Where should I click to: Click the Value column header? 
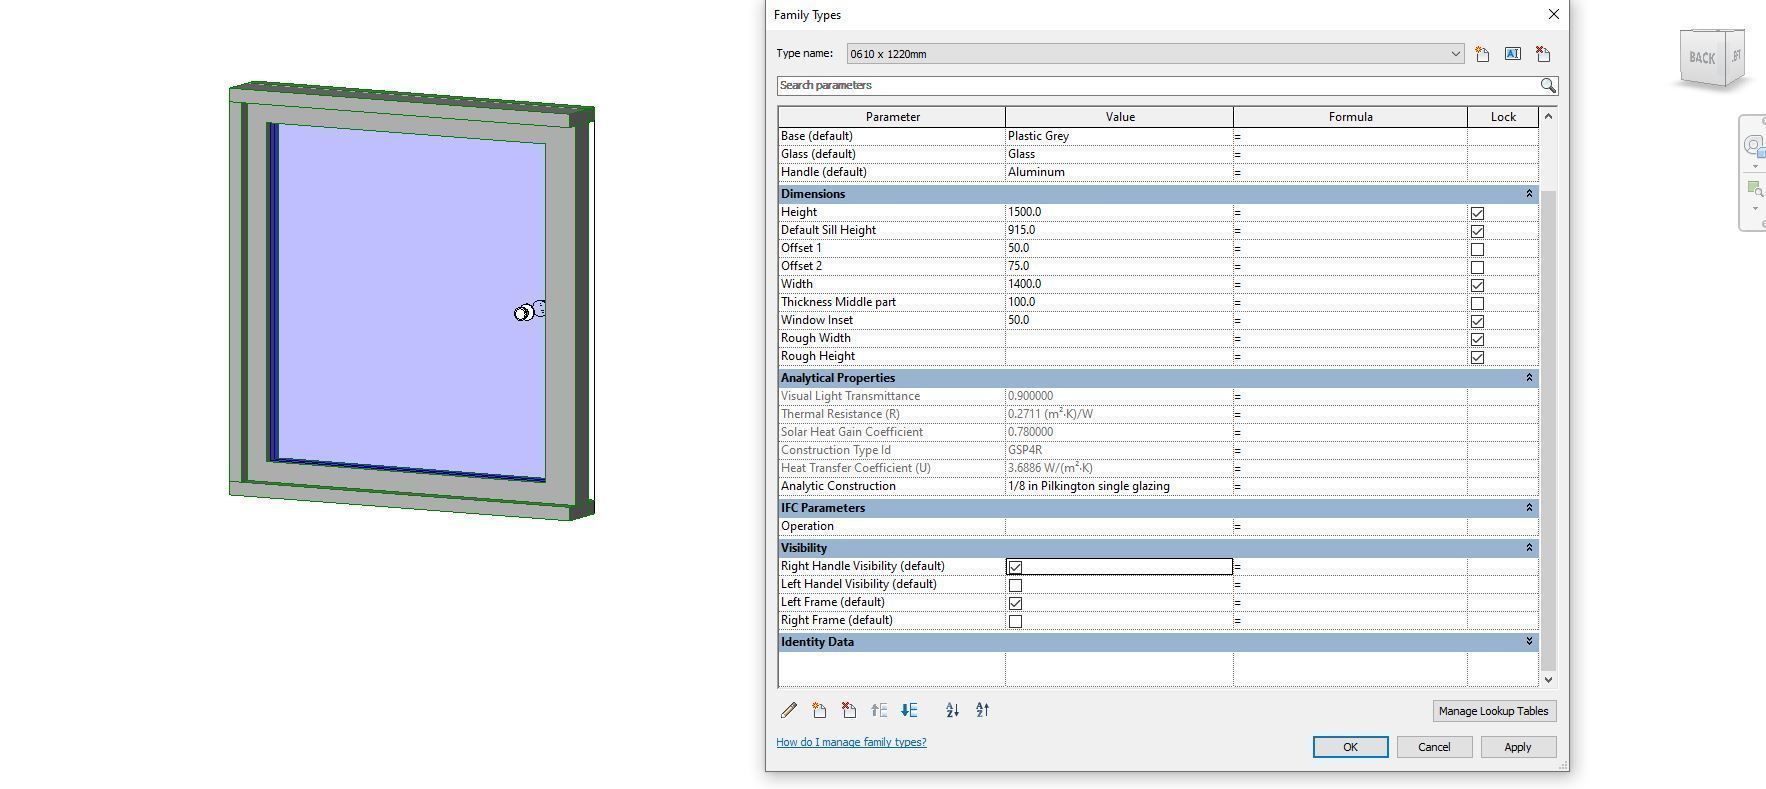[x=1119, y=117]
